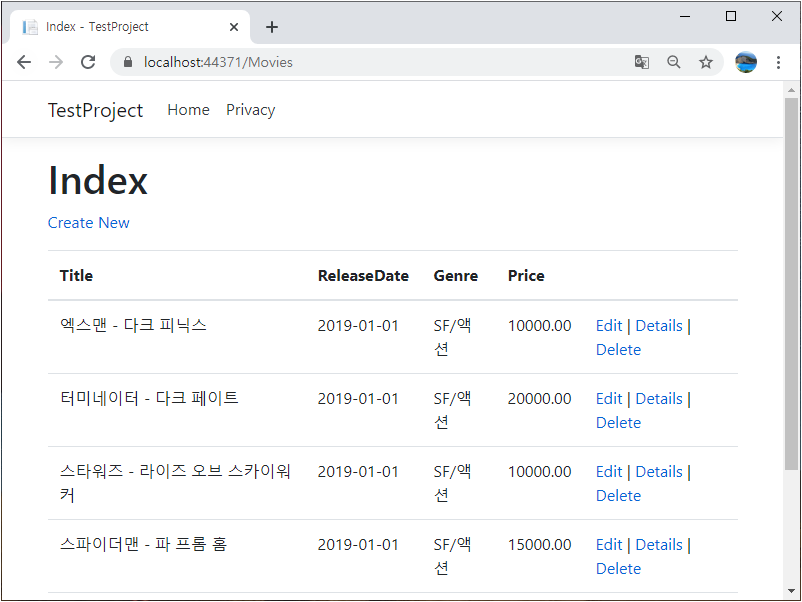
Task: Go to Home in the navbar
Action: click(188, 110)
